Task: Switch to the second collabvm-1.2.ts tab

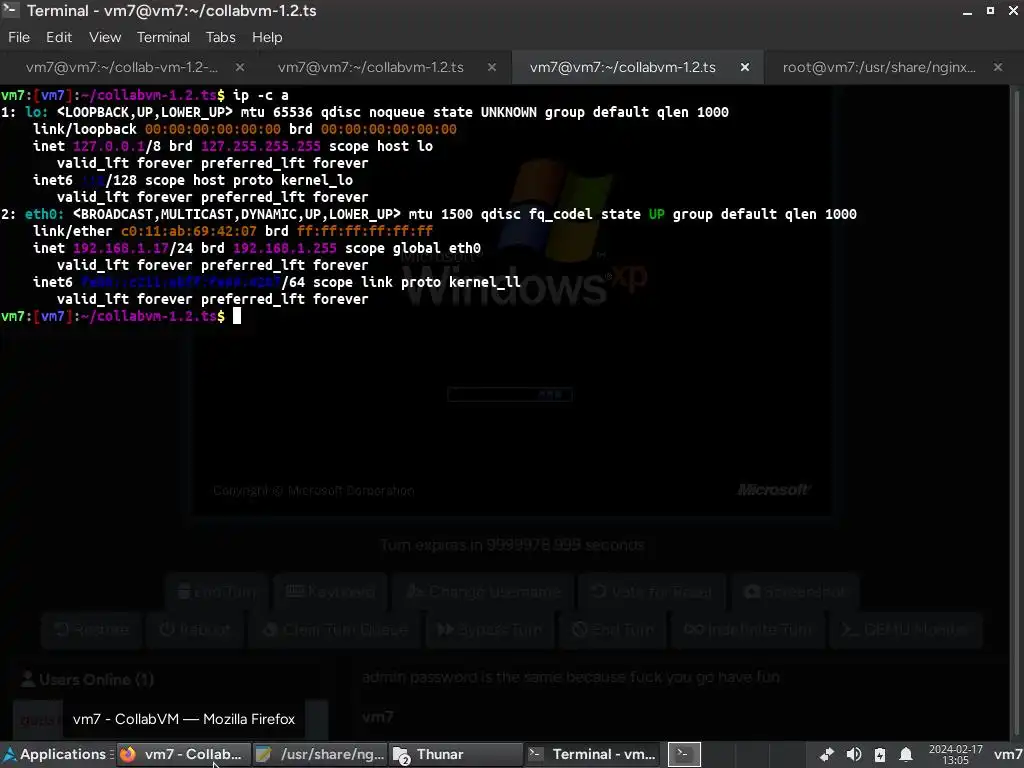Action: (x=370, y=67)
